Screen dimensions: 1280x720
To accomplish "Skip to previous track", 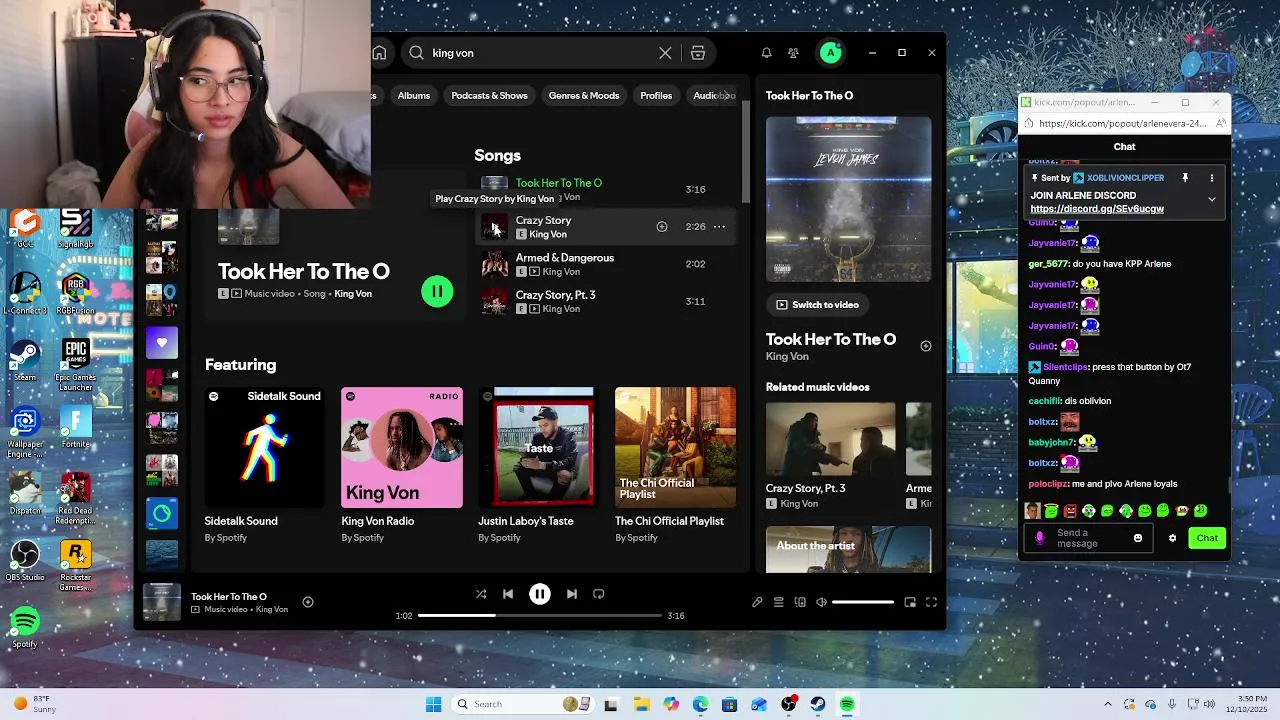I will 508,594.
